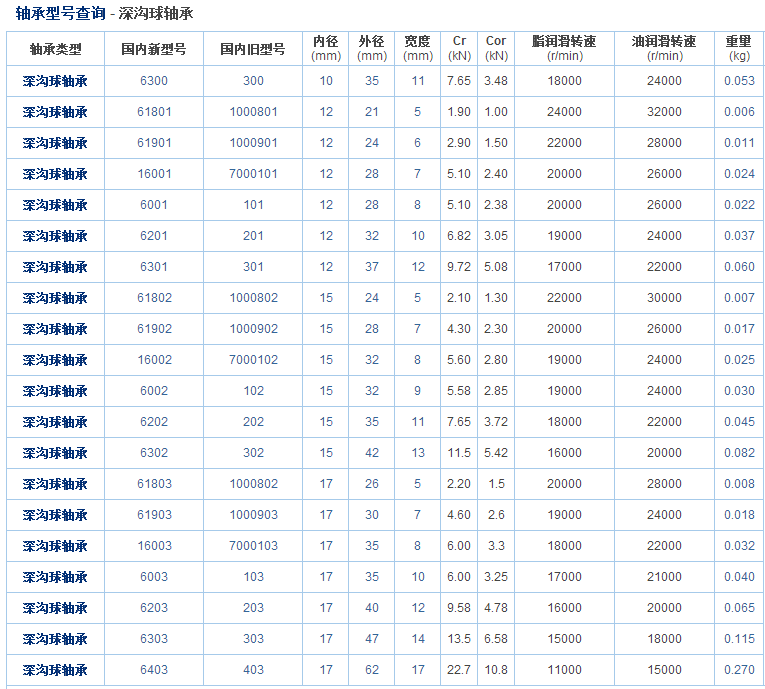Open the 深沟球轴承 link in row 6300
This screenshot has height=689, width=765.
[x=55, y=81]
